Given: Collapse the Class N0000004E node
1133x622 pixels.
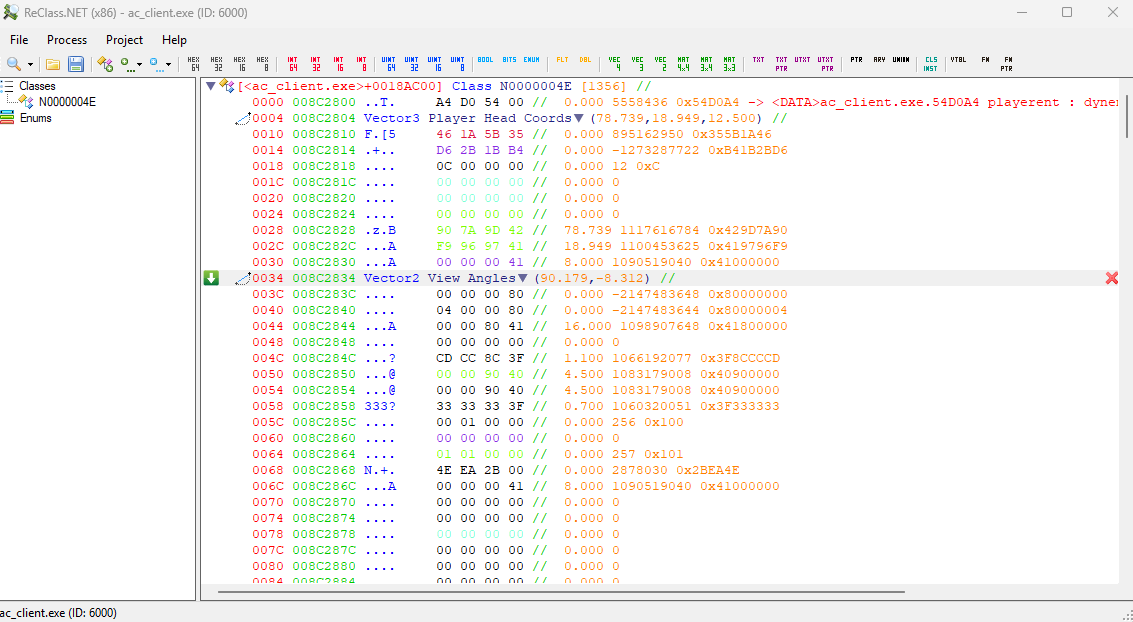Looking at the screenshot, I should click(x=210, y=86).
